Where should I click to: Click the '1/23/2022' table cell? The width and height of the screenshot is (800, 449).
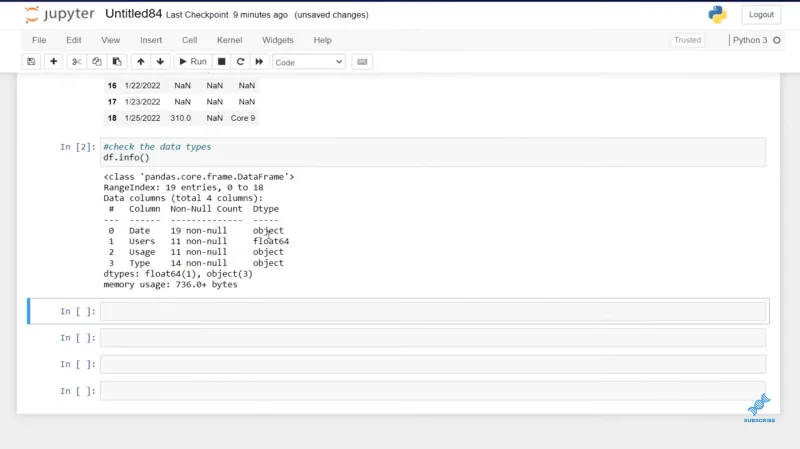(142, 102)
